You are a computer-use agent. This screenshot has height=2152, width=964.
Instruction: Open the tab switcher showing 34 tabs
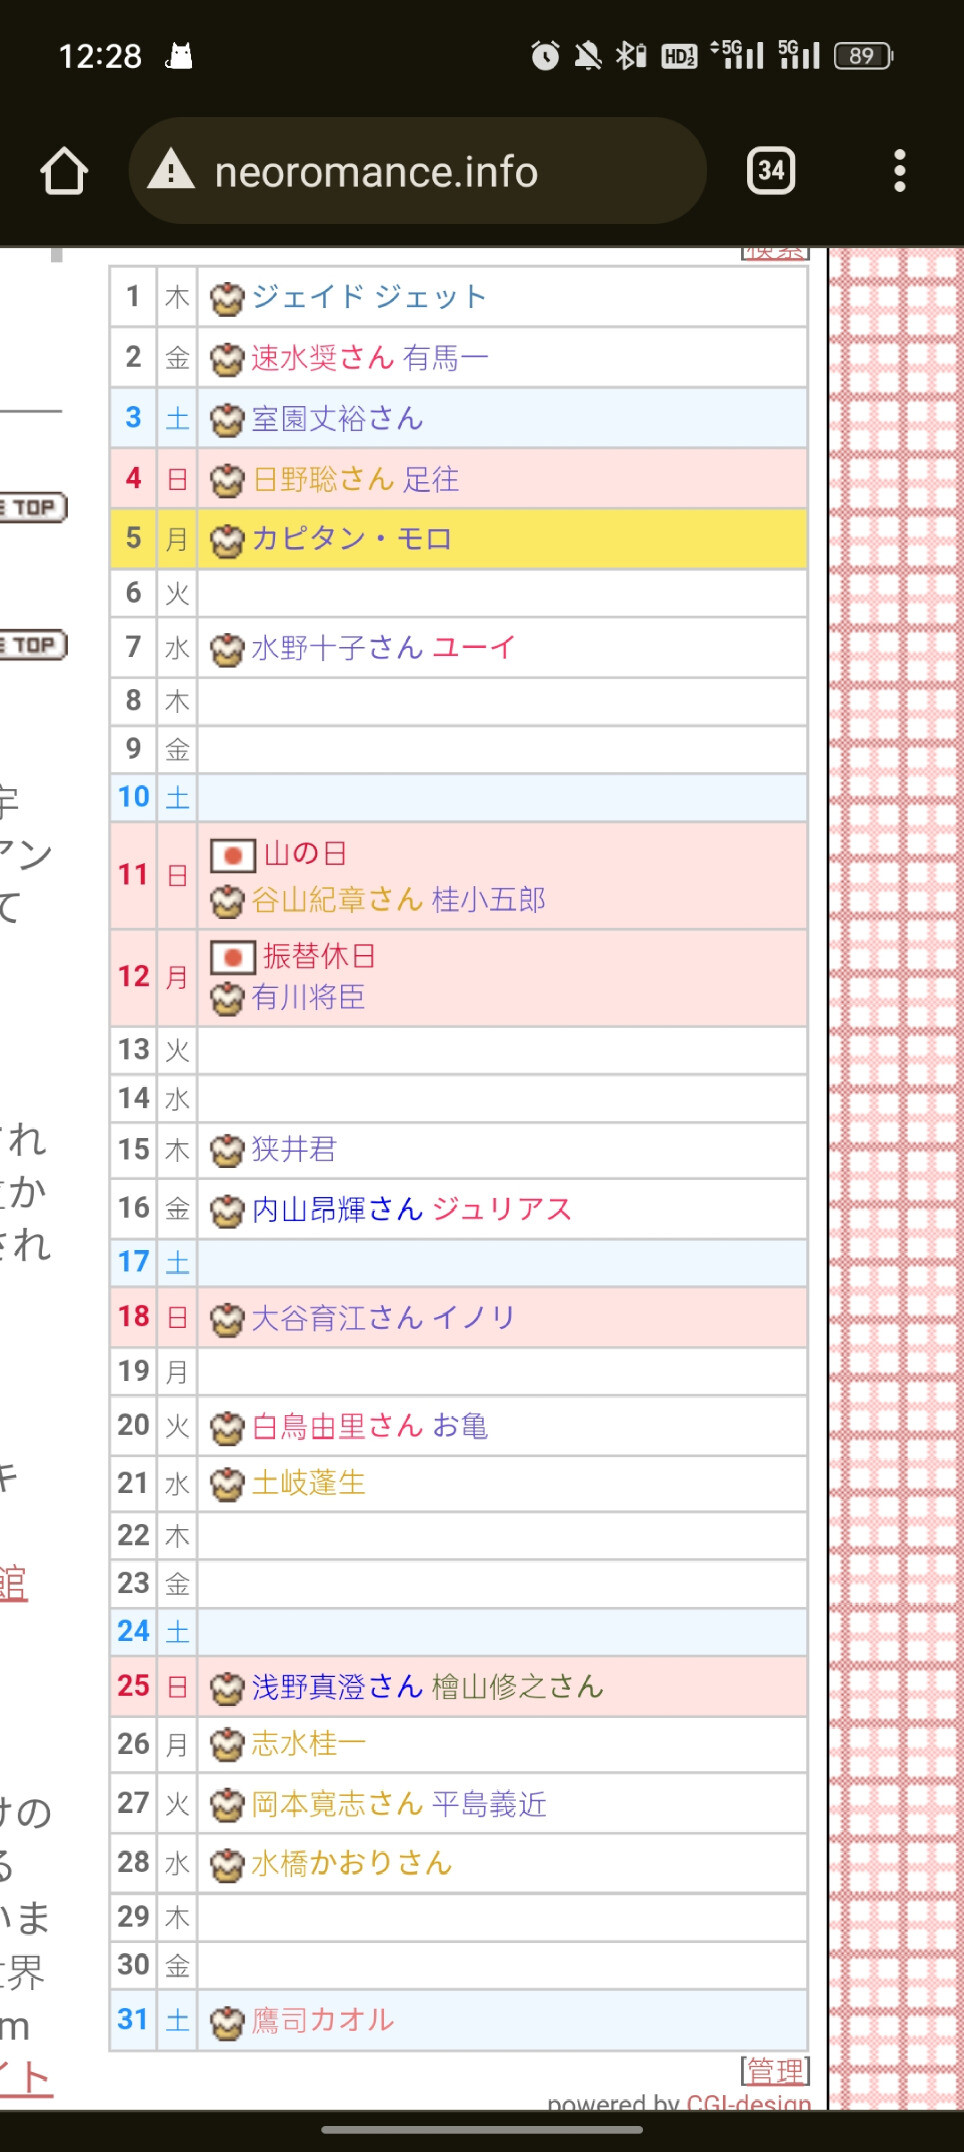[x=771, y=171]
